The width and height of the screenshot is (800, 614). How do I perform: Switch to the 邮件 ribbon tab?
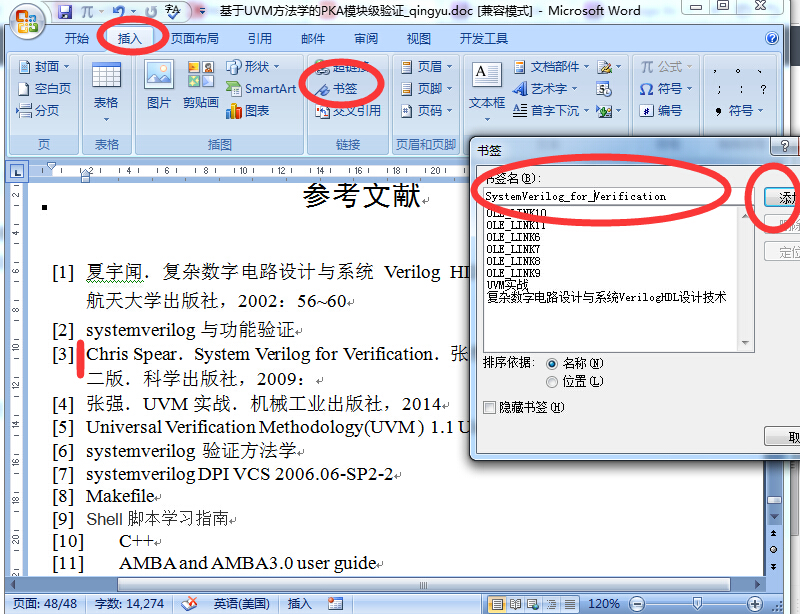[x=313, y=39]
